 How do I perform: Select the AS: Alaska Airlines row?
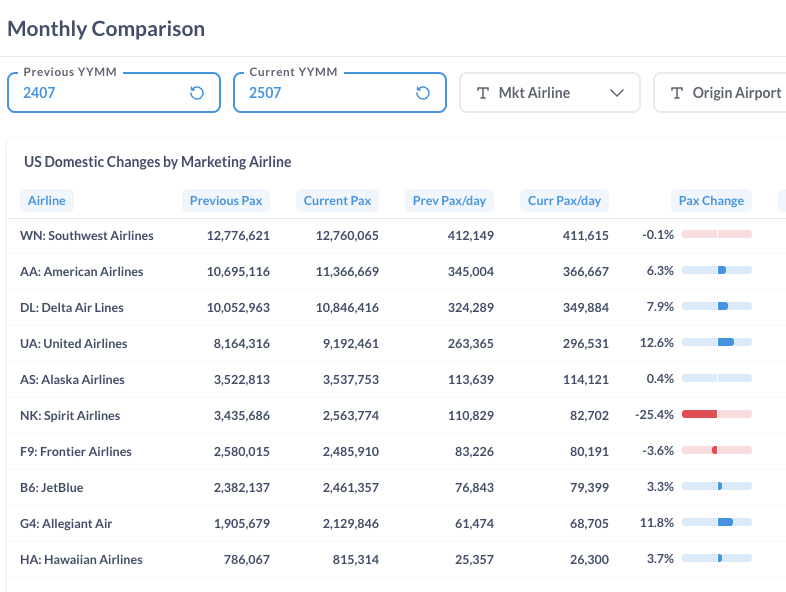[x=397, y=379]
